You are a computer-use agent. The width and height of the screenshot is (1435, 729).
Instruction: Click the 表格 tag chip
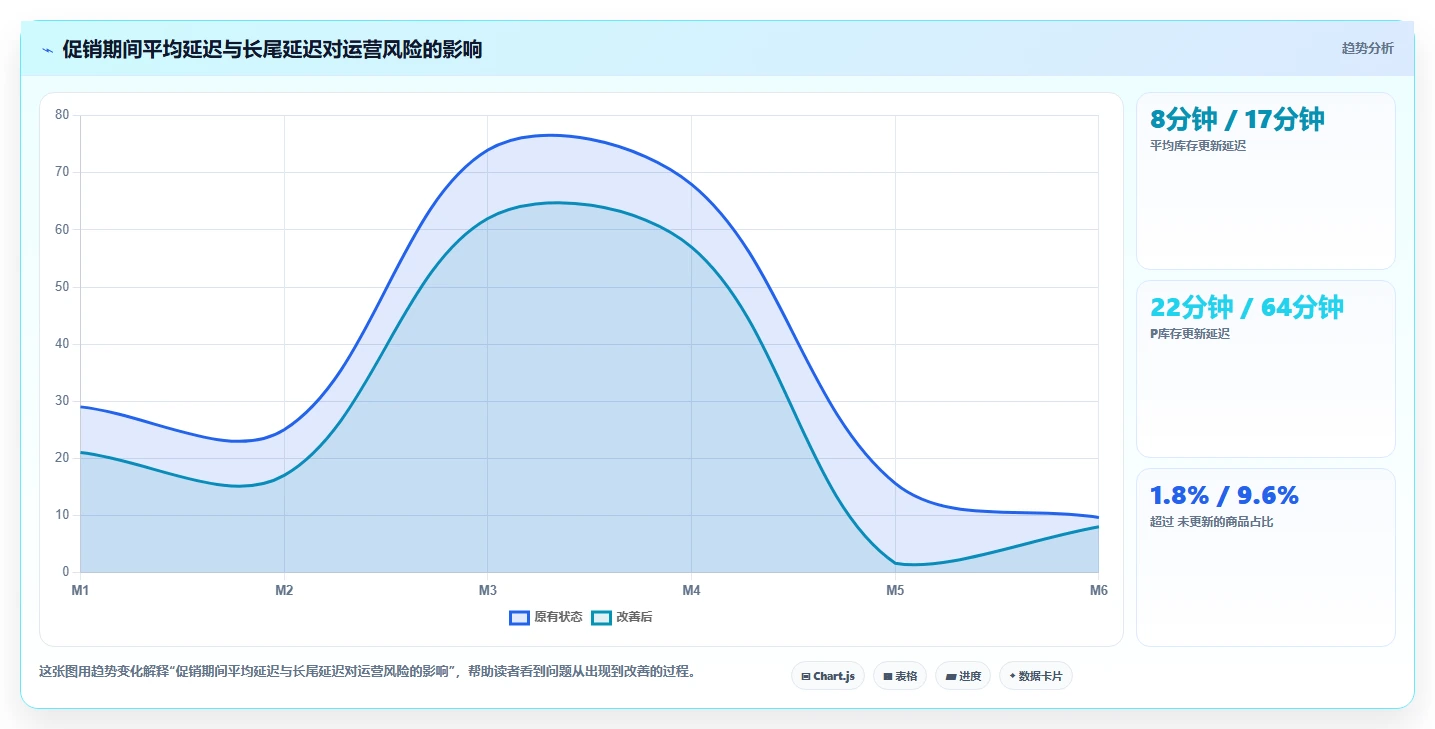pos(900,676)
